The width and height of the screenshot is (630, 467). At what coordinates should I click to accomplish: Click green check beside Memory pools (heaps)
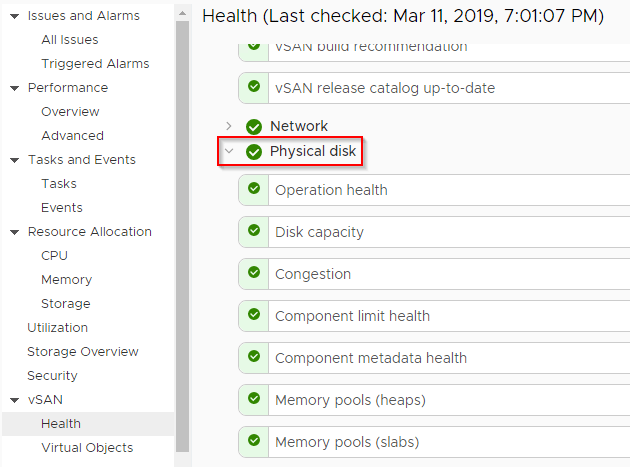pyautogui.click(x=254, y=399)
